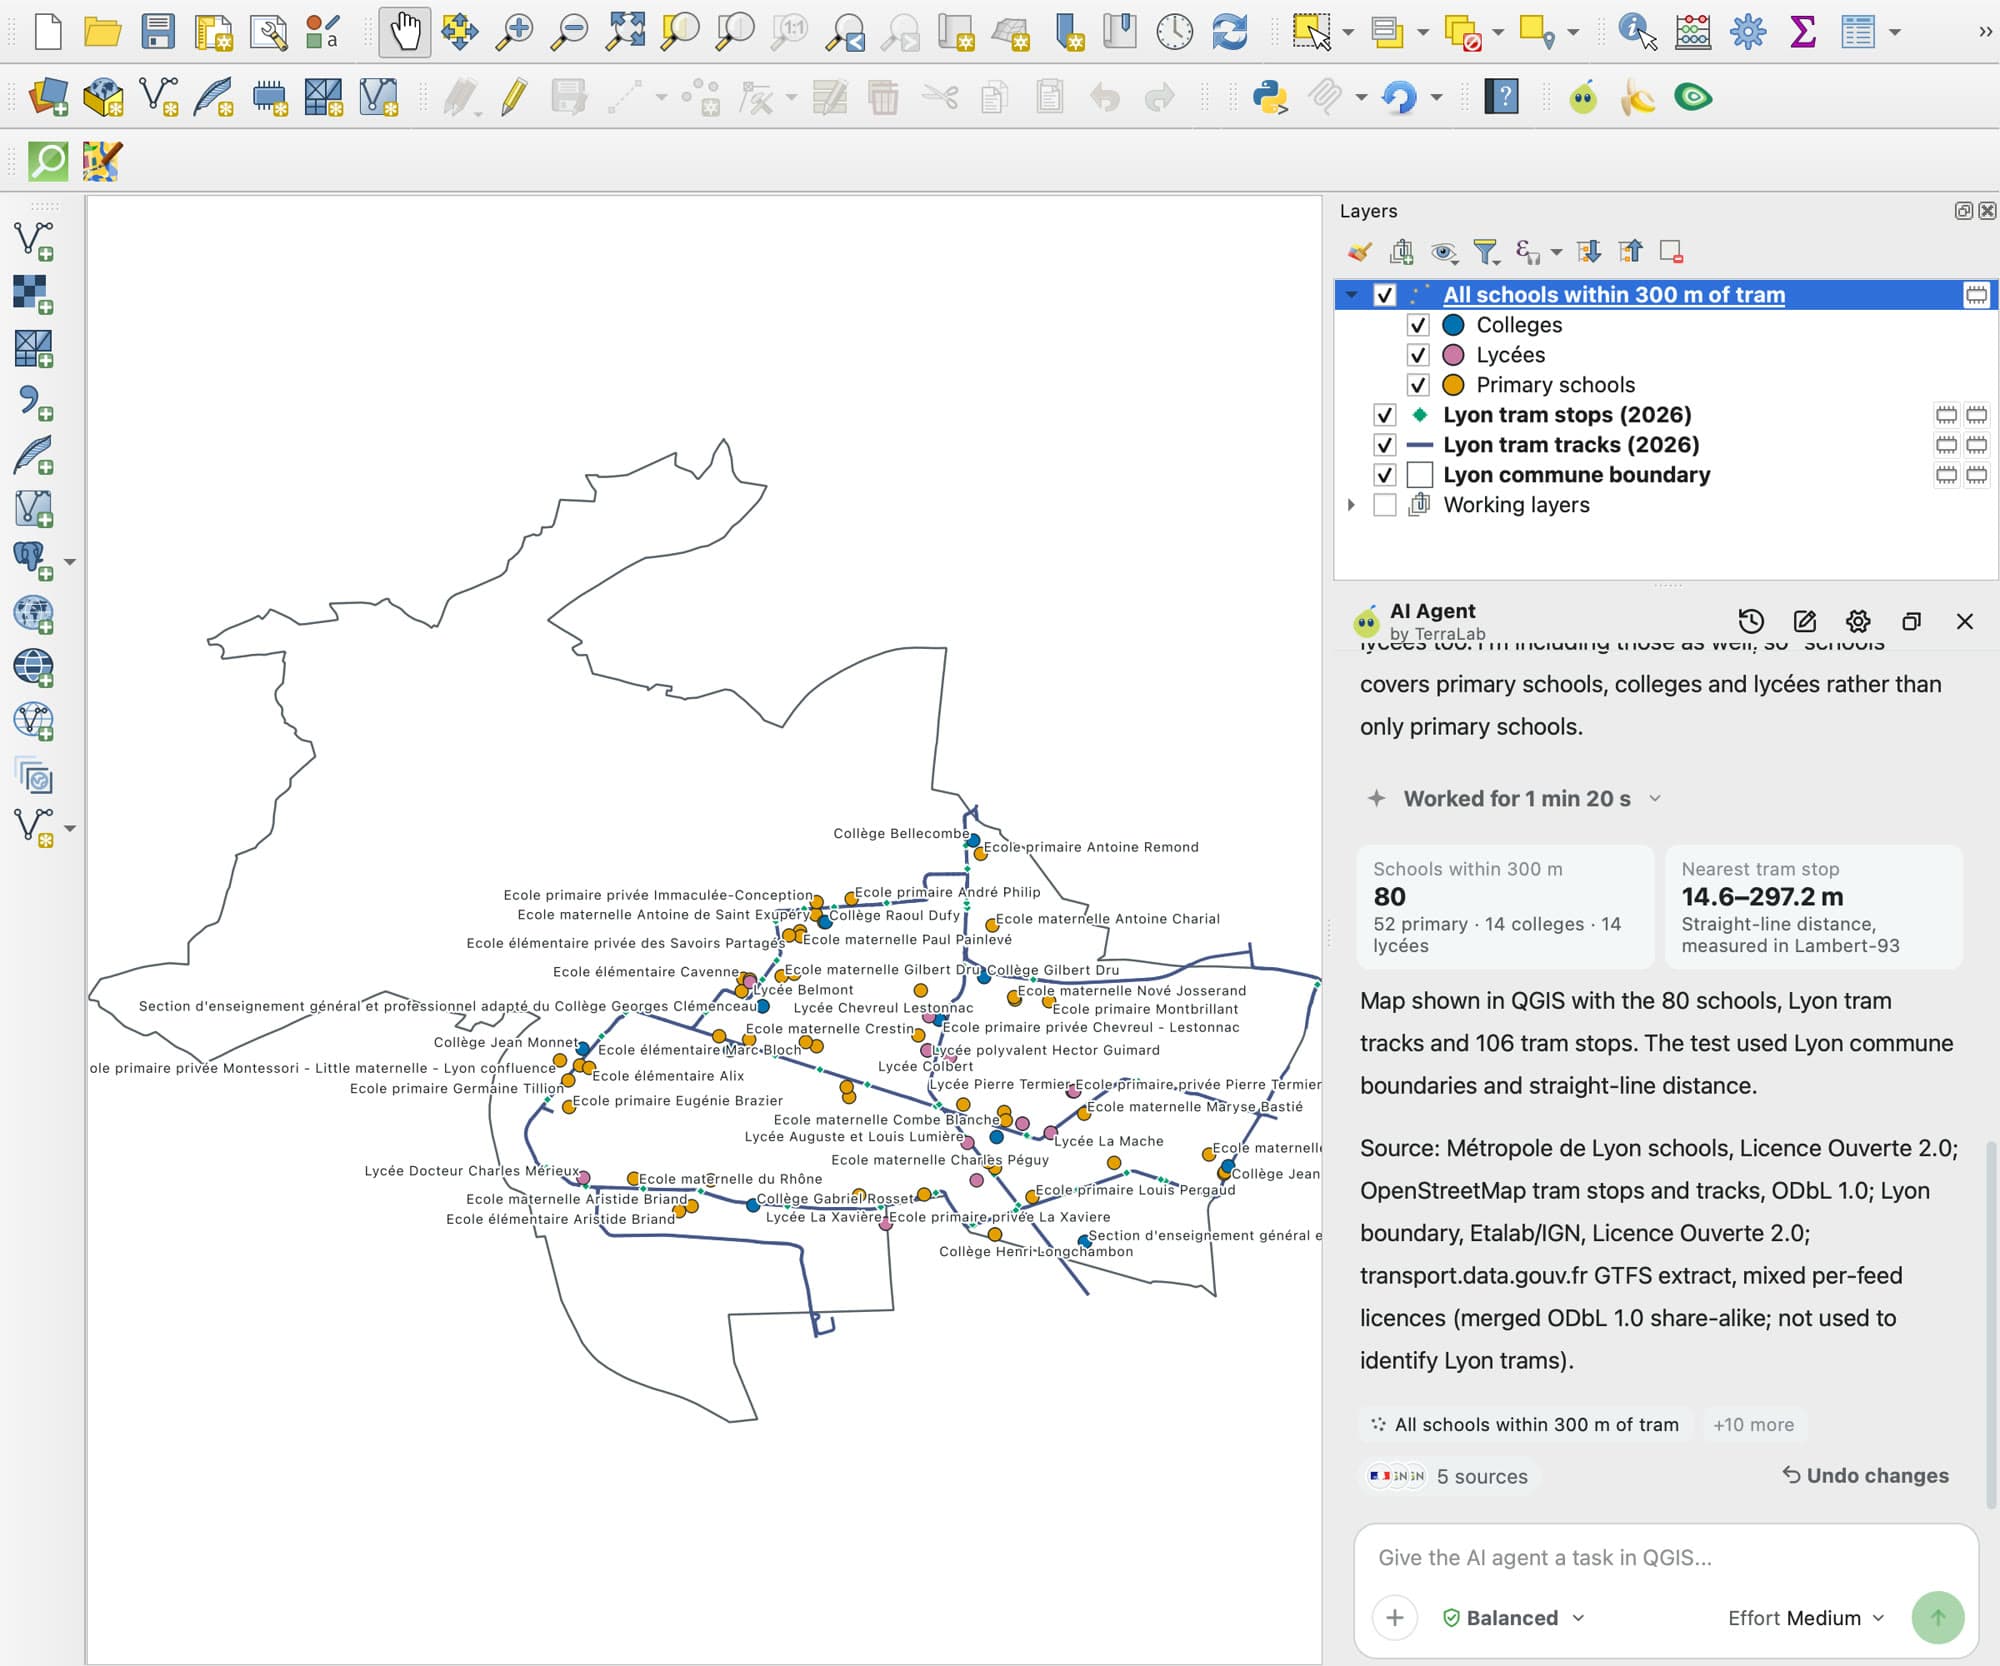This screenshot has width=2000, height=1666.
Task: Expand the Working layers group
Action: (1351, 505)
